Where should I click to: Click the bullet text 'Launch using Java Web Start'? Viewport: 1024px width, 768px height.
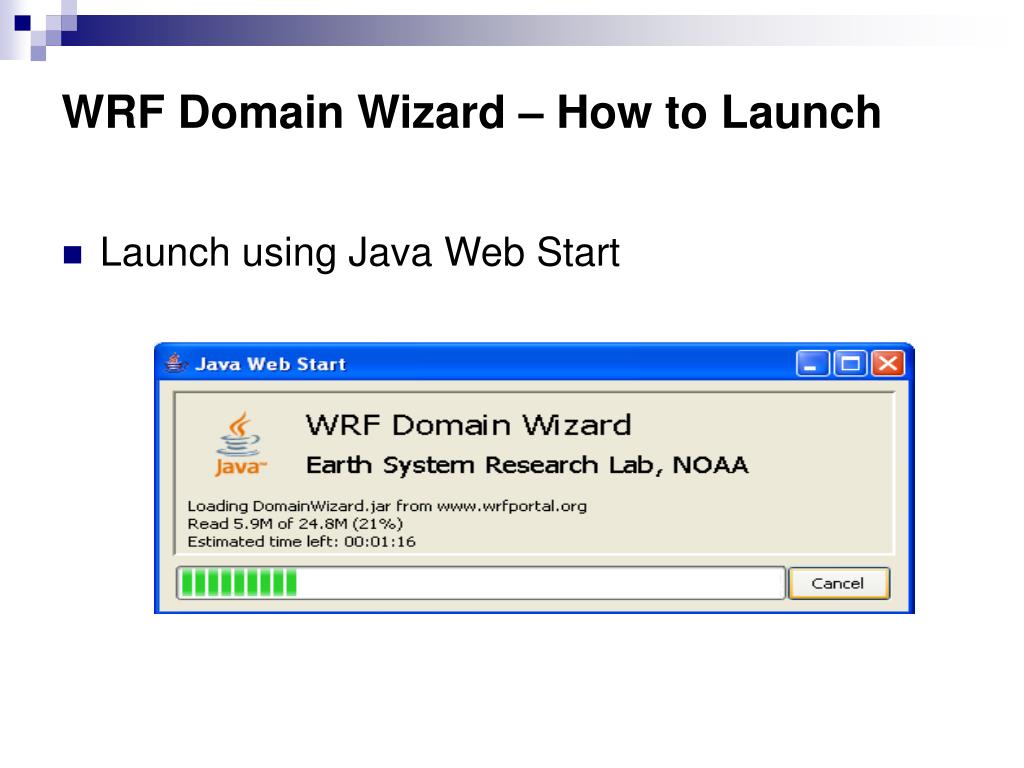click(x=360, y=253)
